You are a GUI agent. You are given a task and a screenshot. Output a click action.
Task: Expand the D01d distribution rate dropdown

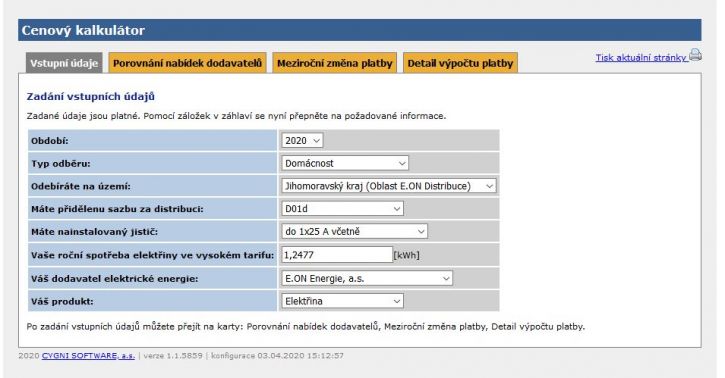click(343, 209)
